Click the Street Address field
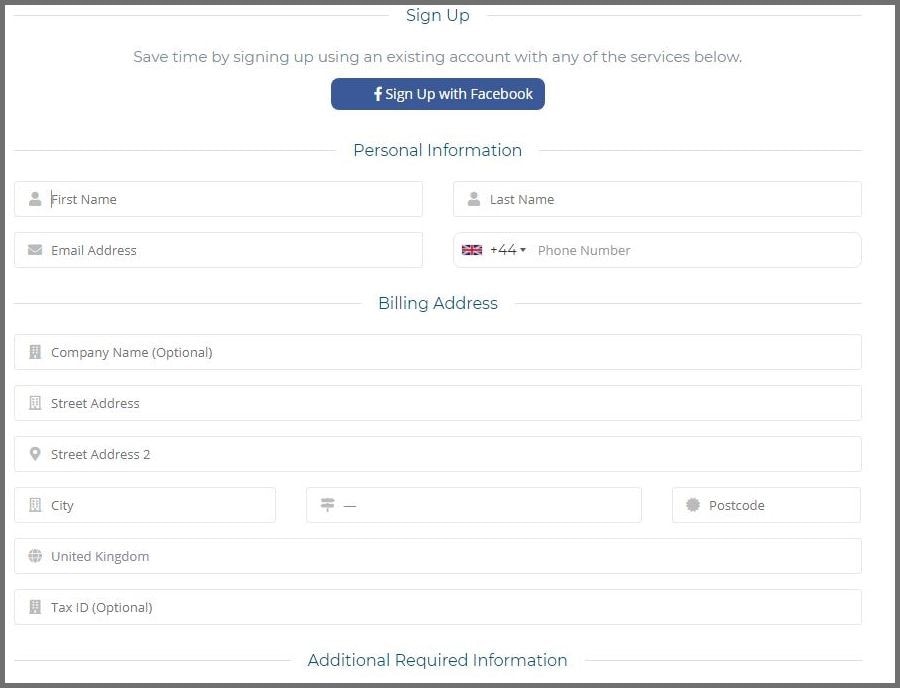The image size is (900, 688). 438,403
